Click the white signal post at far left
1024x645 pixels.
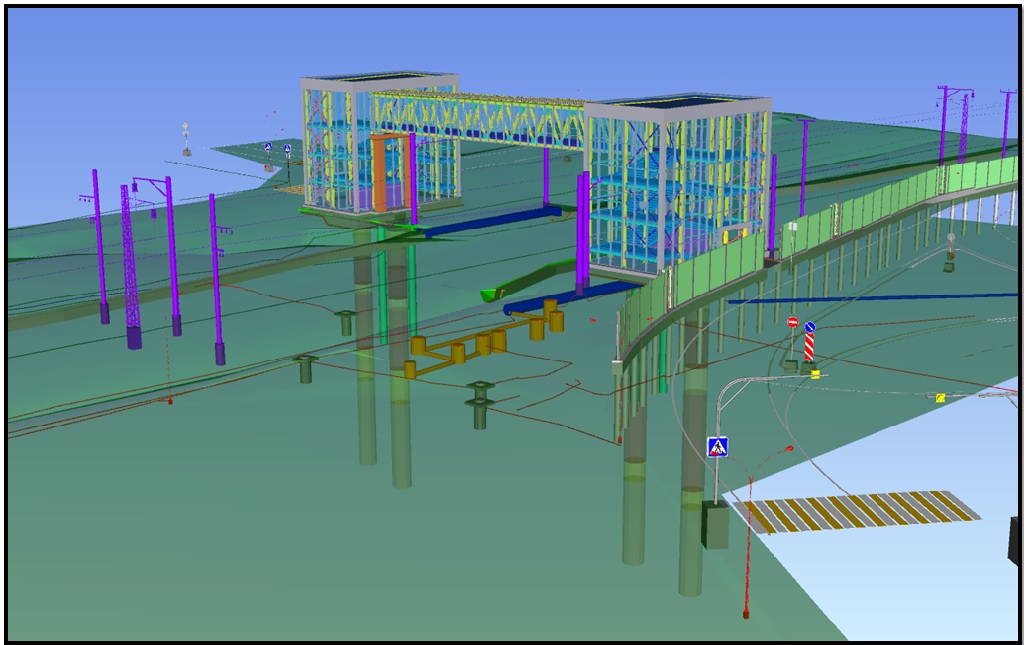coord(186,138)
